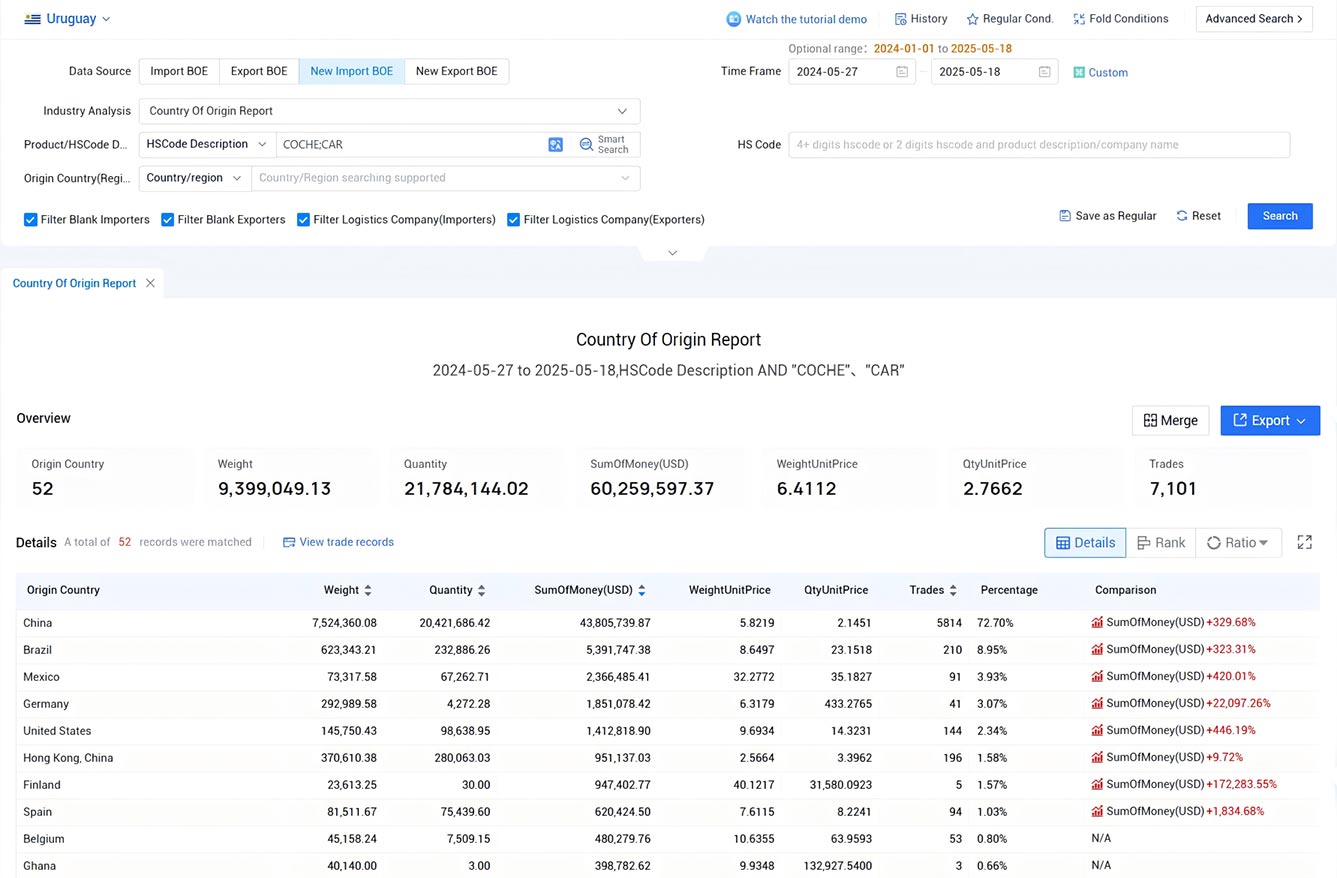Open Advanced Search panel
Screen dimensions: 1337x878
coord(1254,19)
